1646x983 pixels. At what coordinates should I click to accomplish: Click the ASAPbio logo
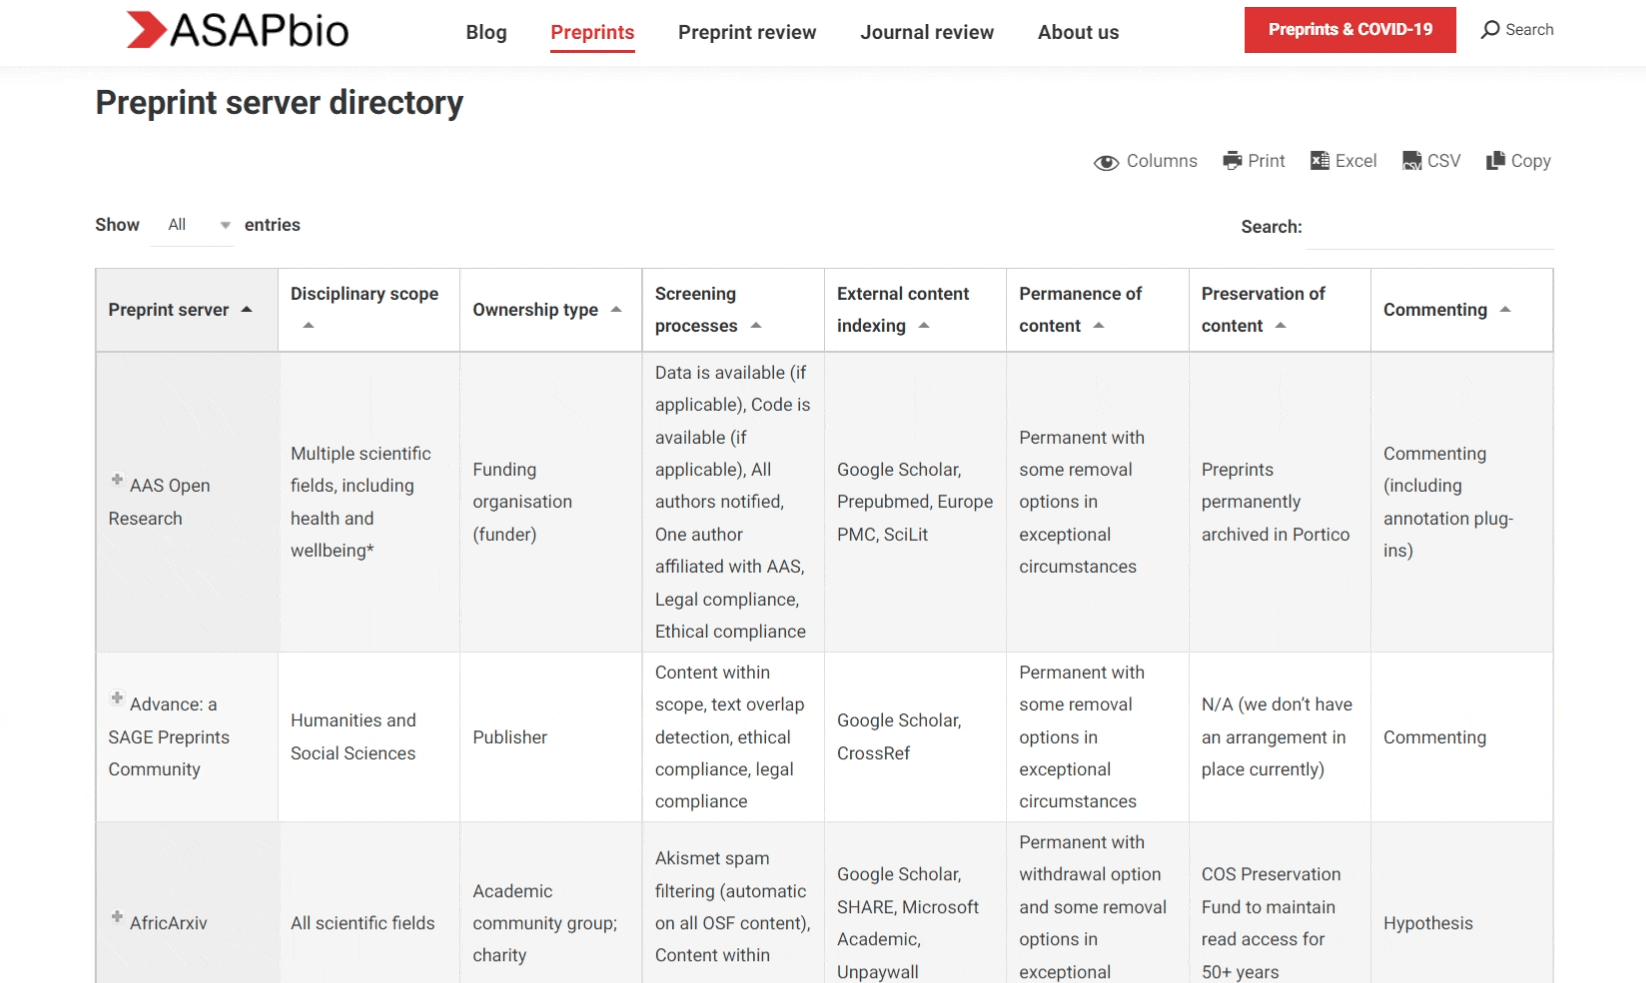tap(236, 30)
